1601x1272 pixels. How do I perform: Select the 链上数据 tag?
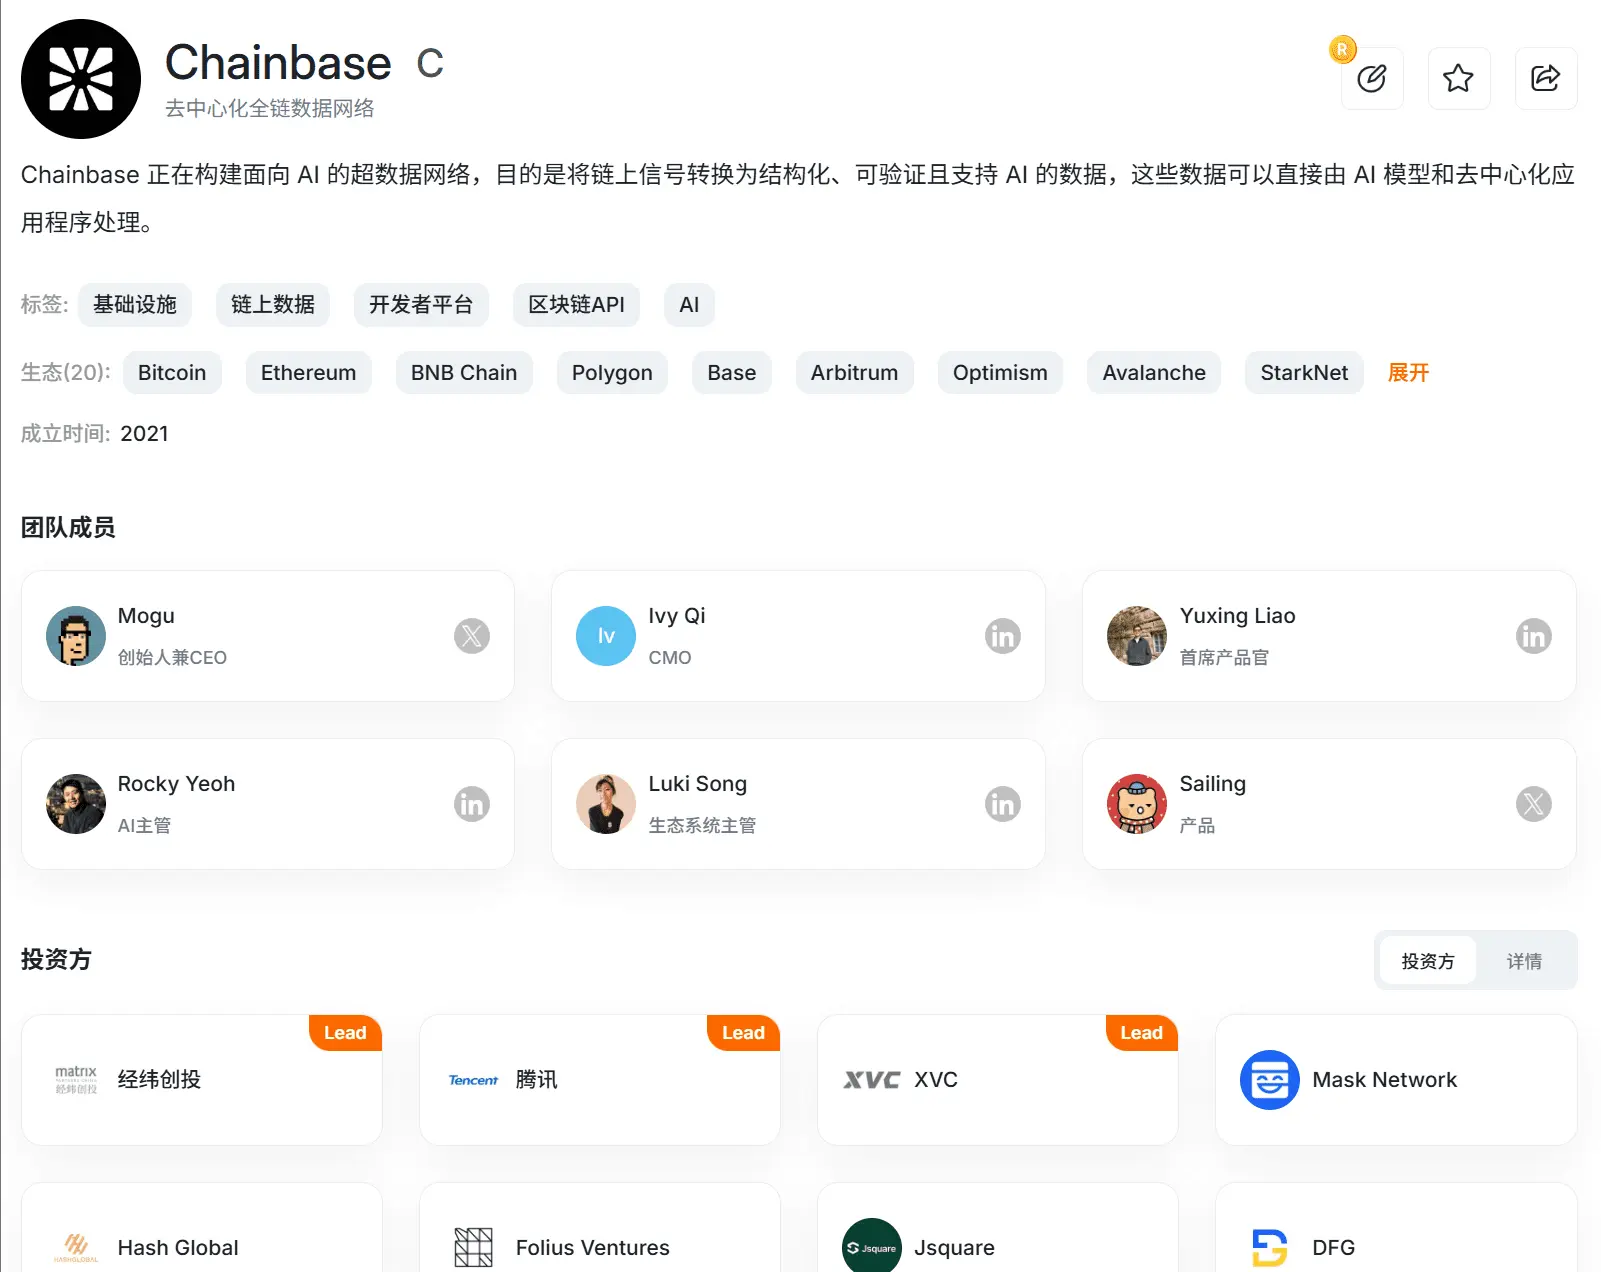273,305
